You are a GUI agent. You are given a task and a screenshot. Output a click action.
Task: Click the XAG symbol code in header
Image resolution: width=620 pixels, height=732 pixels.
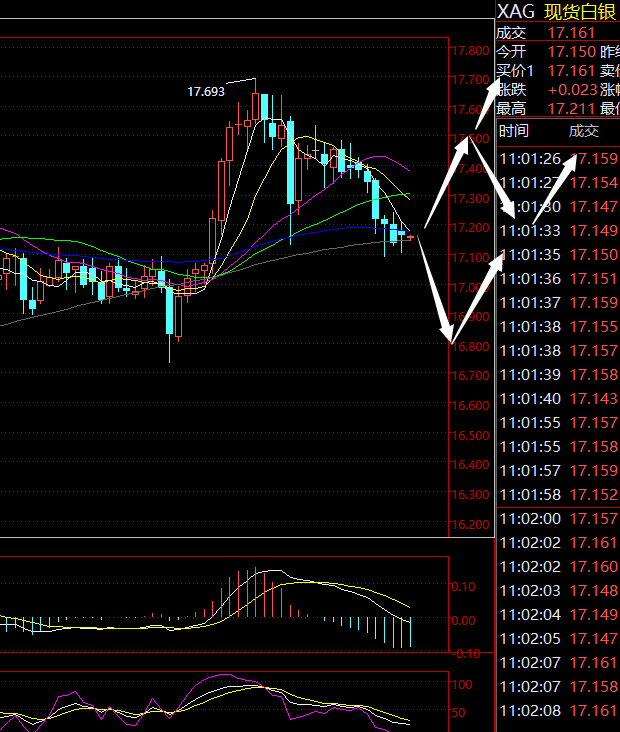pos(516,11)
